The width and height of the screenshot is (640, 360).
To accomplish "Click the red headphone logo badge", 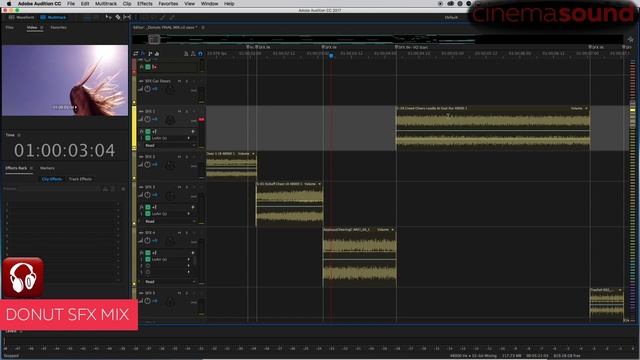I will pos(23,278).
